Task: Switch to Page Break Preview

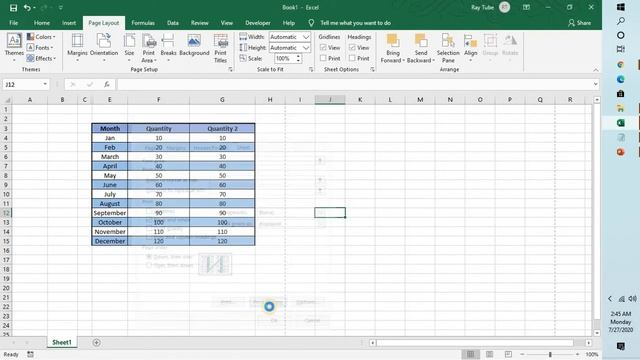Action: 508,354
